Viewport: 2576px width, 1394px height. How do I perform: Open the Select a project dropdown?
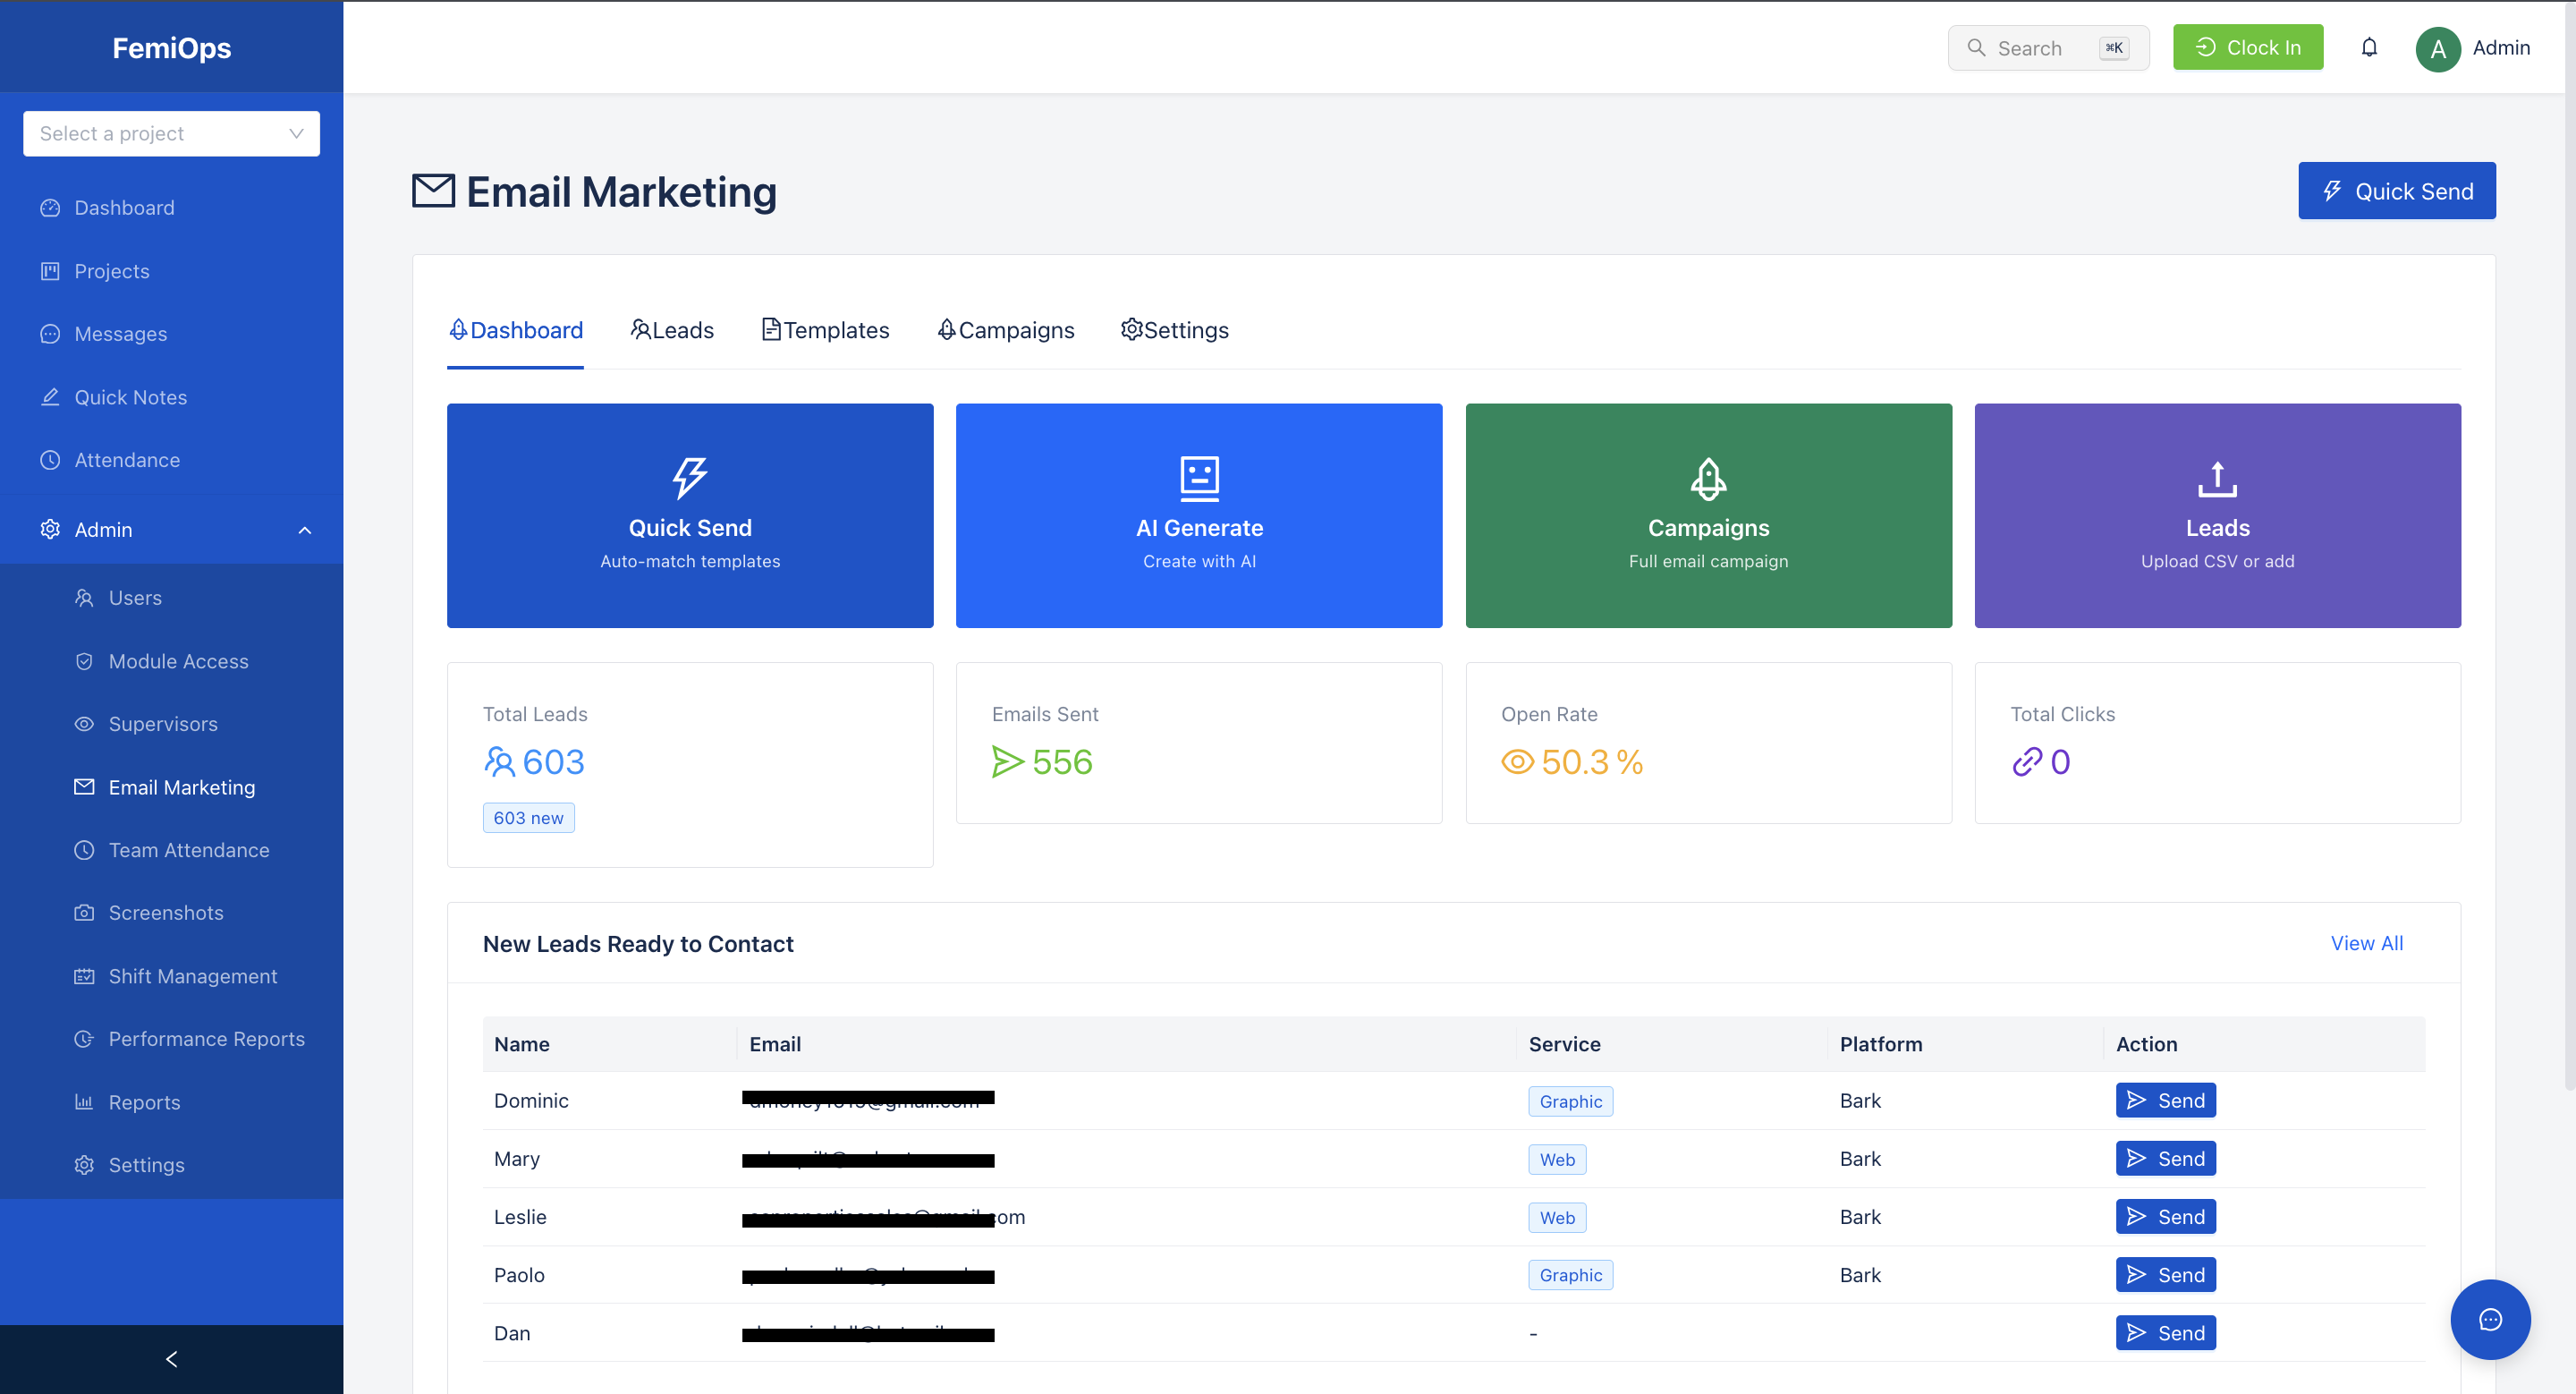tap(171, 133)
